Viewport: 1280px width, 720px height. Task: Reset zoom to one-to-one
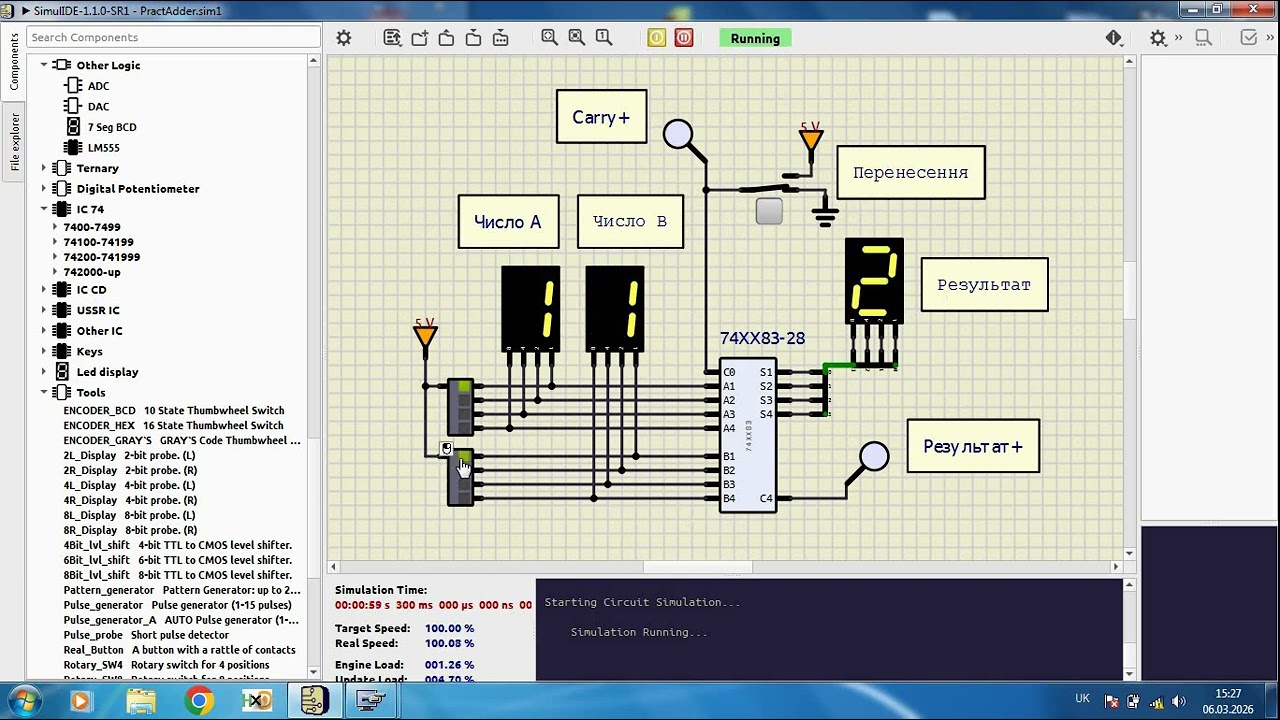pos(604,38)
